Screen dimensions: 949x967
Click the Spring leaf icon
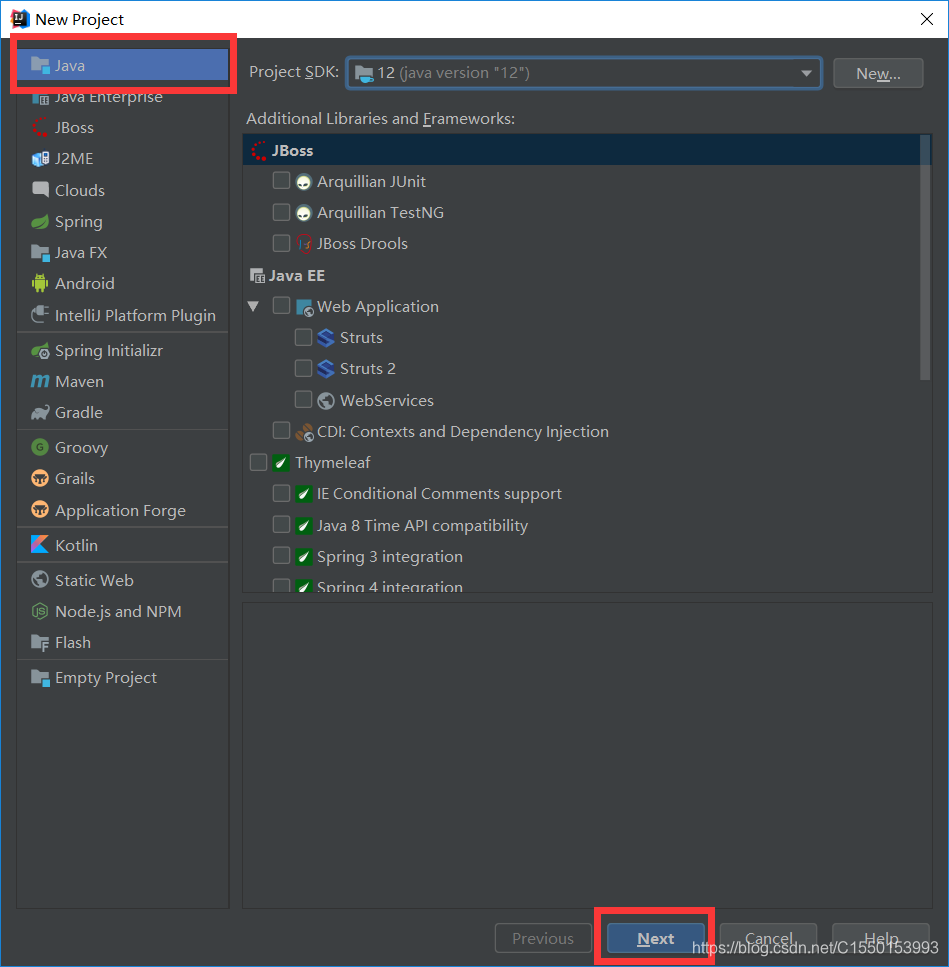pos(40,221)
